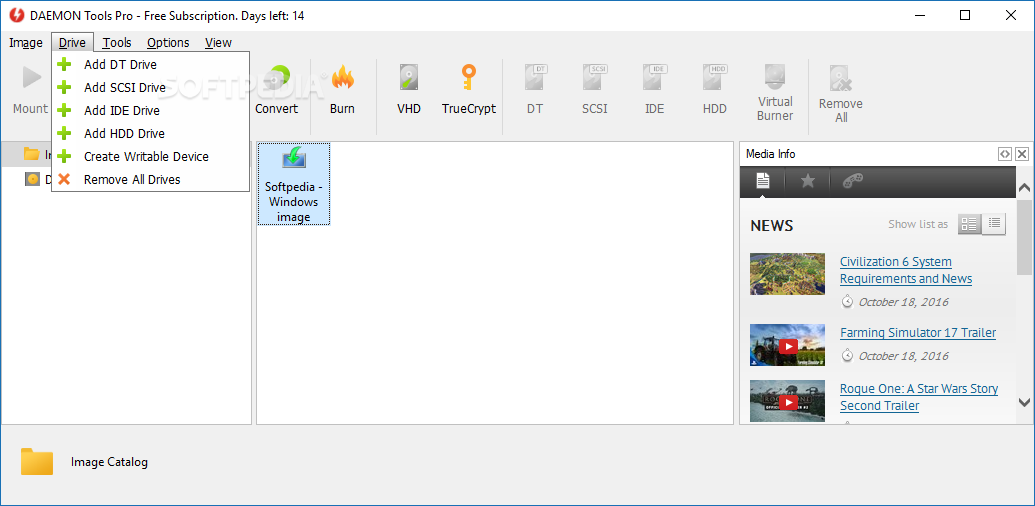
Task: Open the Options menu
Action: (x=168, y=42)
